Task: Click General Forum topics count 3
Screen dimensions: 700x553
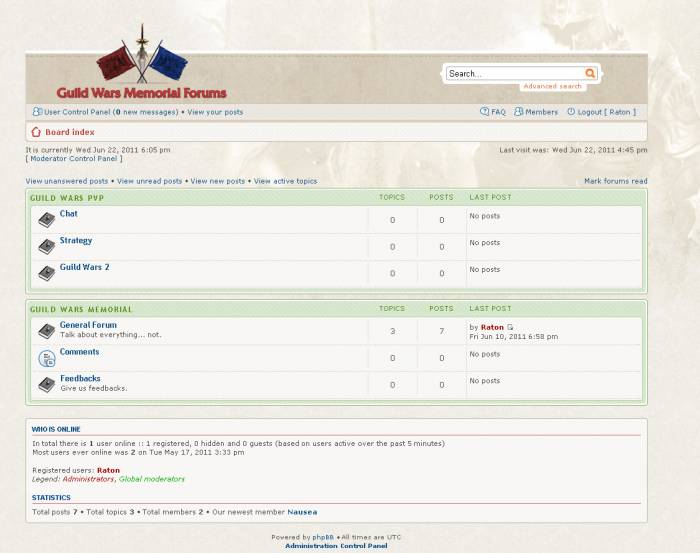Action: (x=392, y=331)
